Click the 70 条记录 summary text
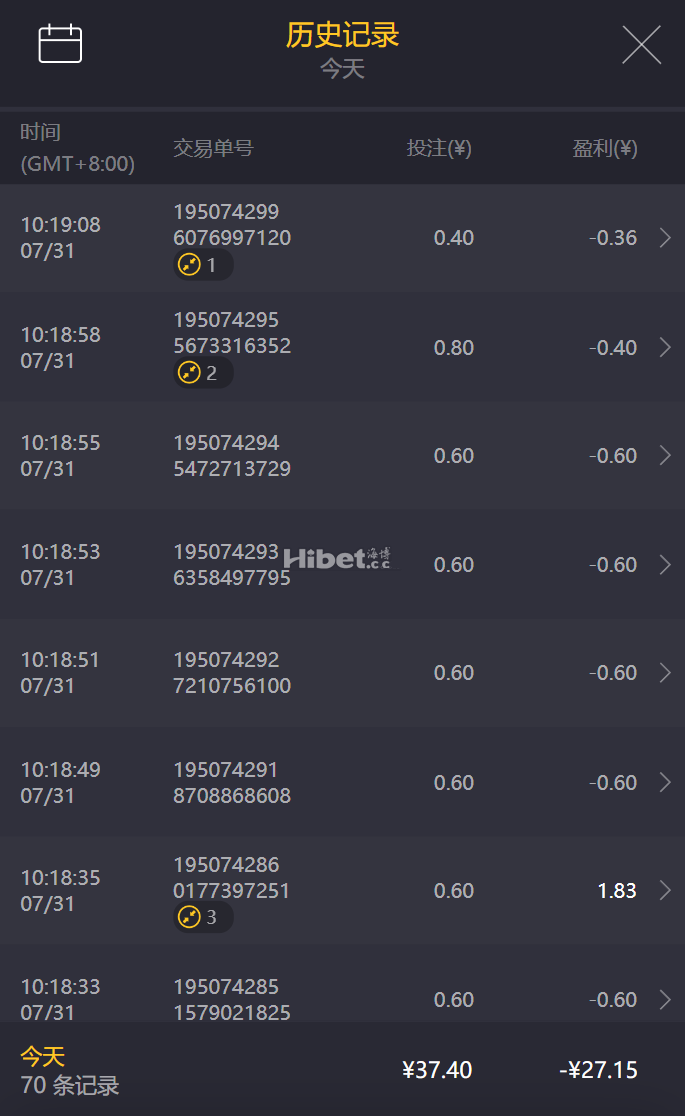 click(70, 1085)
